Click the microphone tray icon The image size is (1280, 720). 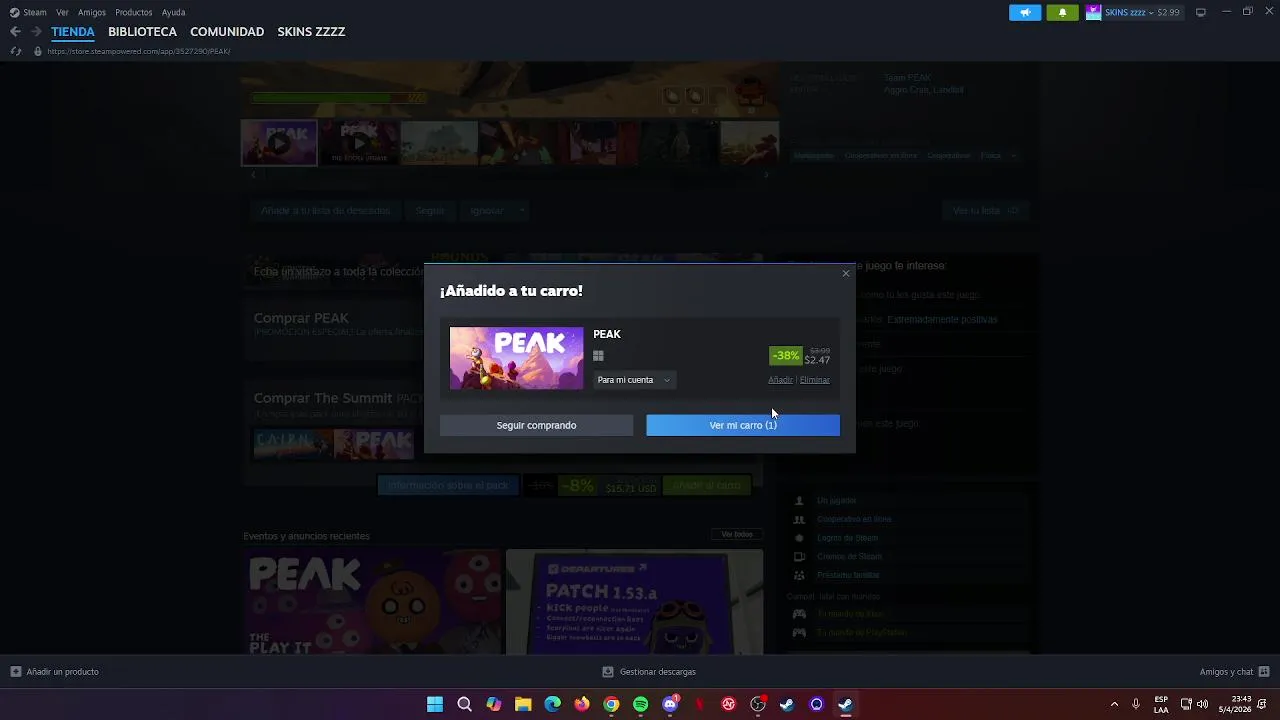[x=1136, y=704]
